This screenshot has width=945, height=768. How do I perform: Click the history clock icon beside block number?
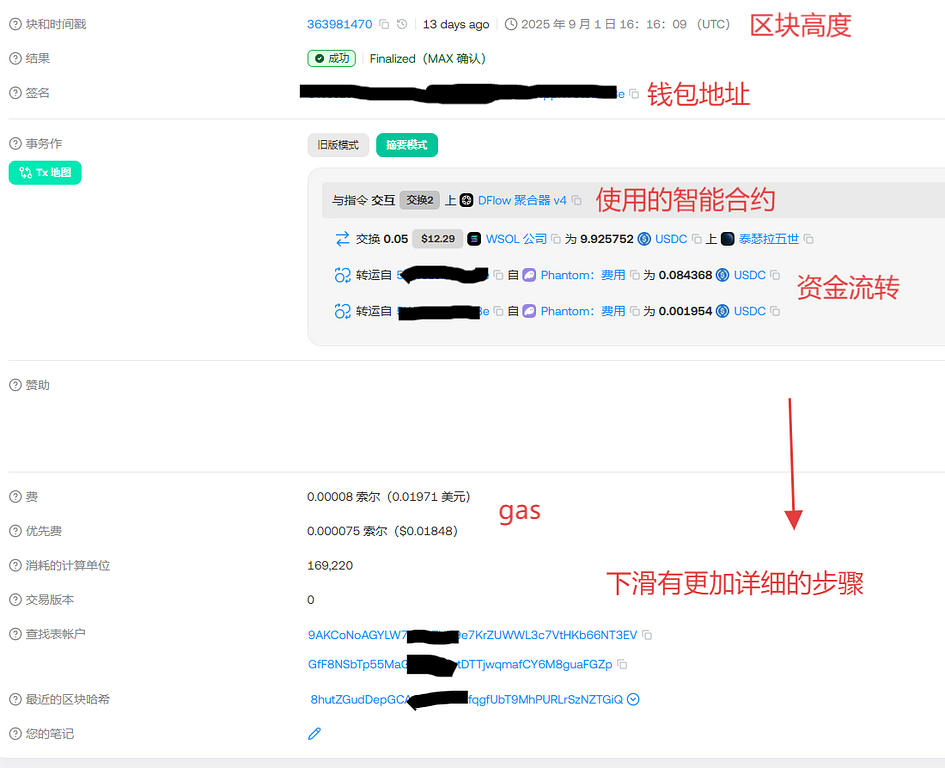(x=402, y=24)
